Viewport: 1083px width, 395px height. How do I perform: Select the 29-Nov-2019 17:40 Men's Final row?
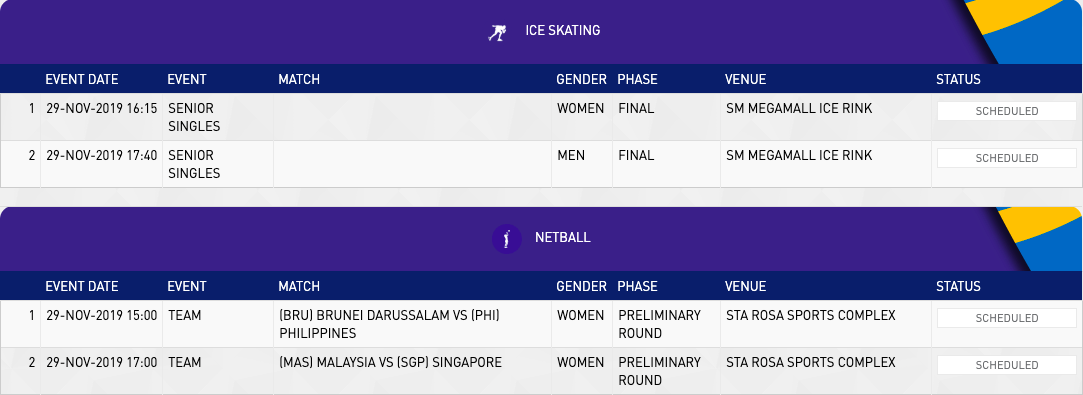point(542,164)
